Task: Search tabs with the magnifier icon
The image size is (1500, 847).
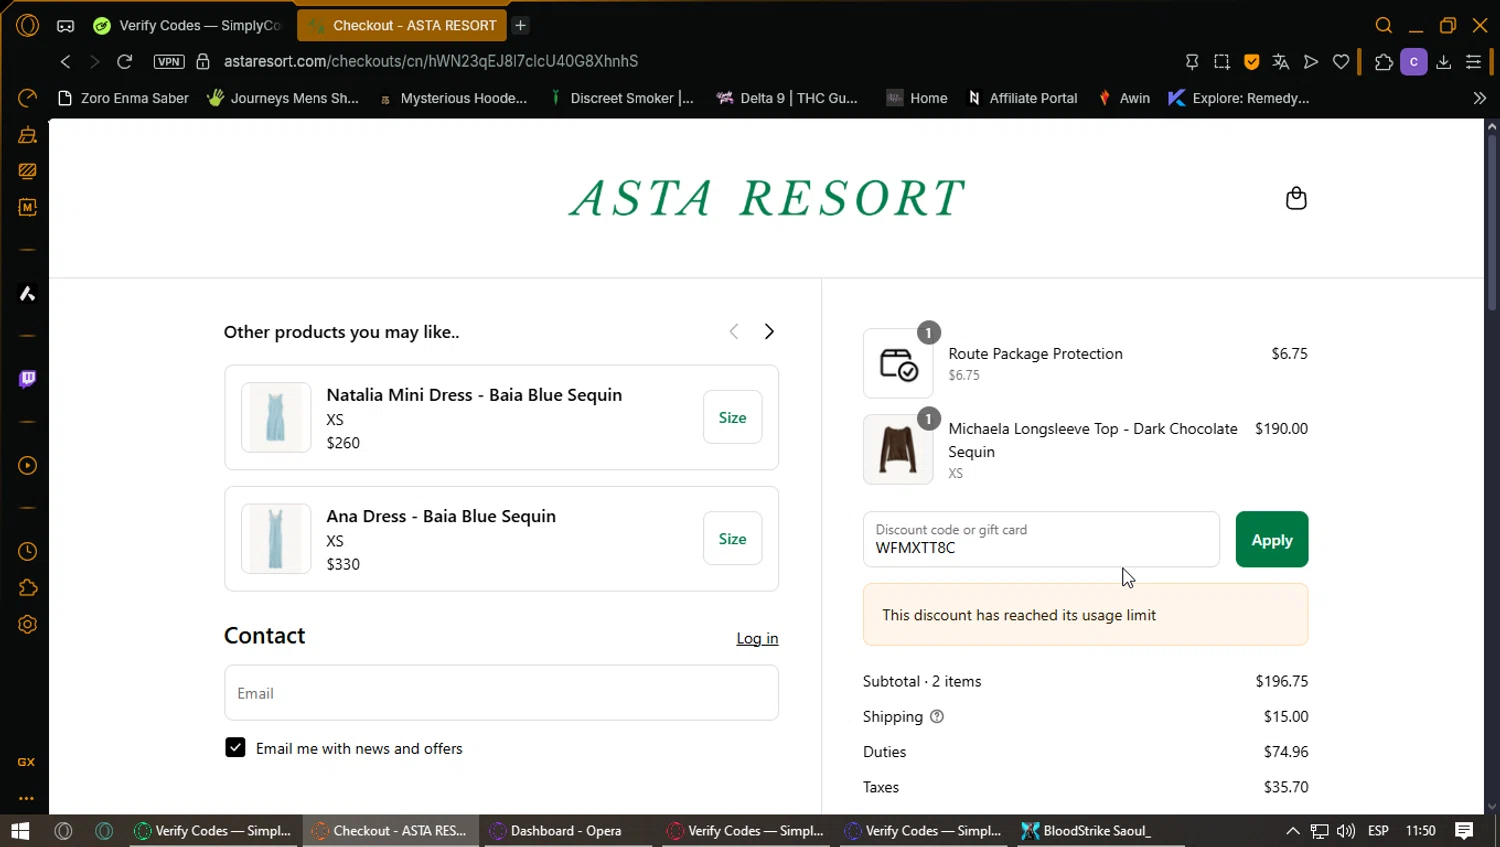Action: click(1384, 25)
